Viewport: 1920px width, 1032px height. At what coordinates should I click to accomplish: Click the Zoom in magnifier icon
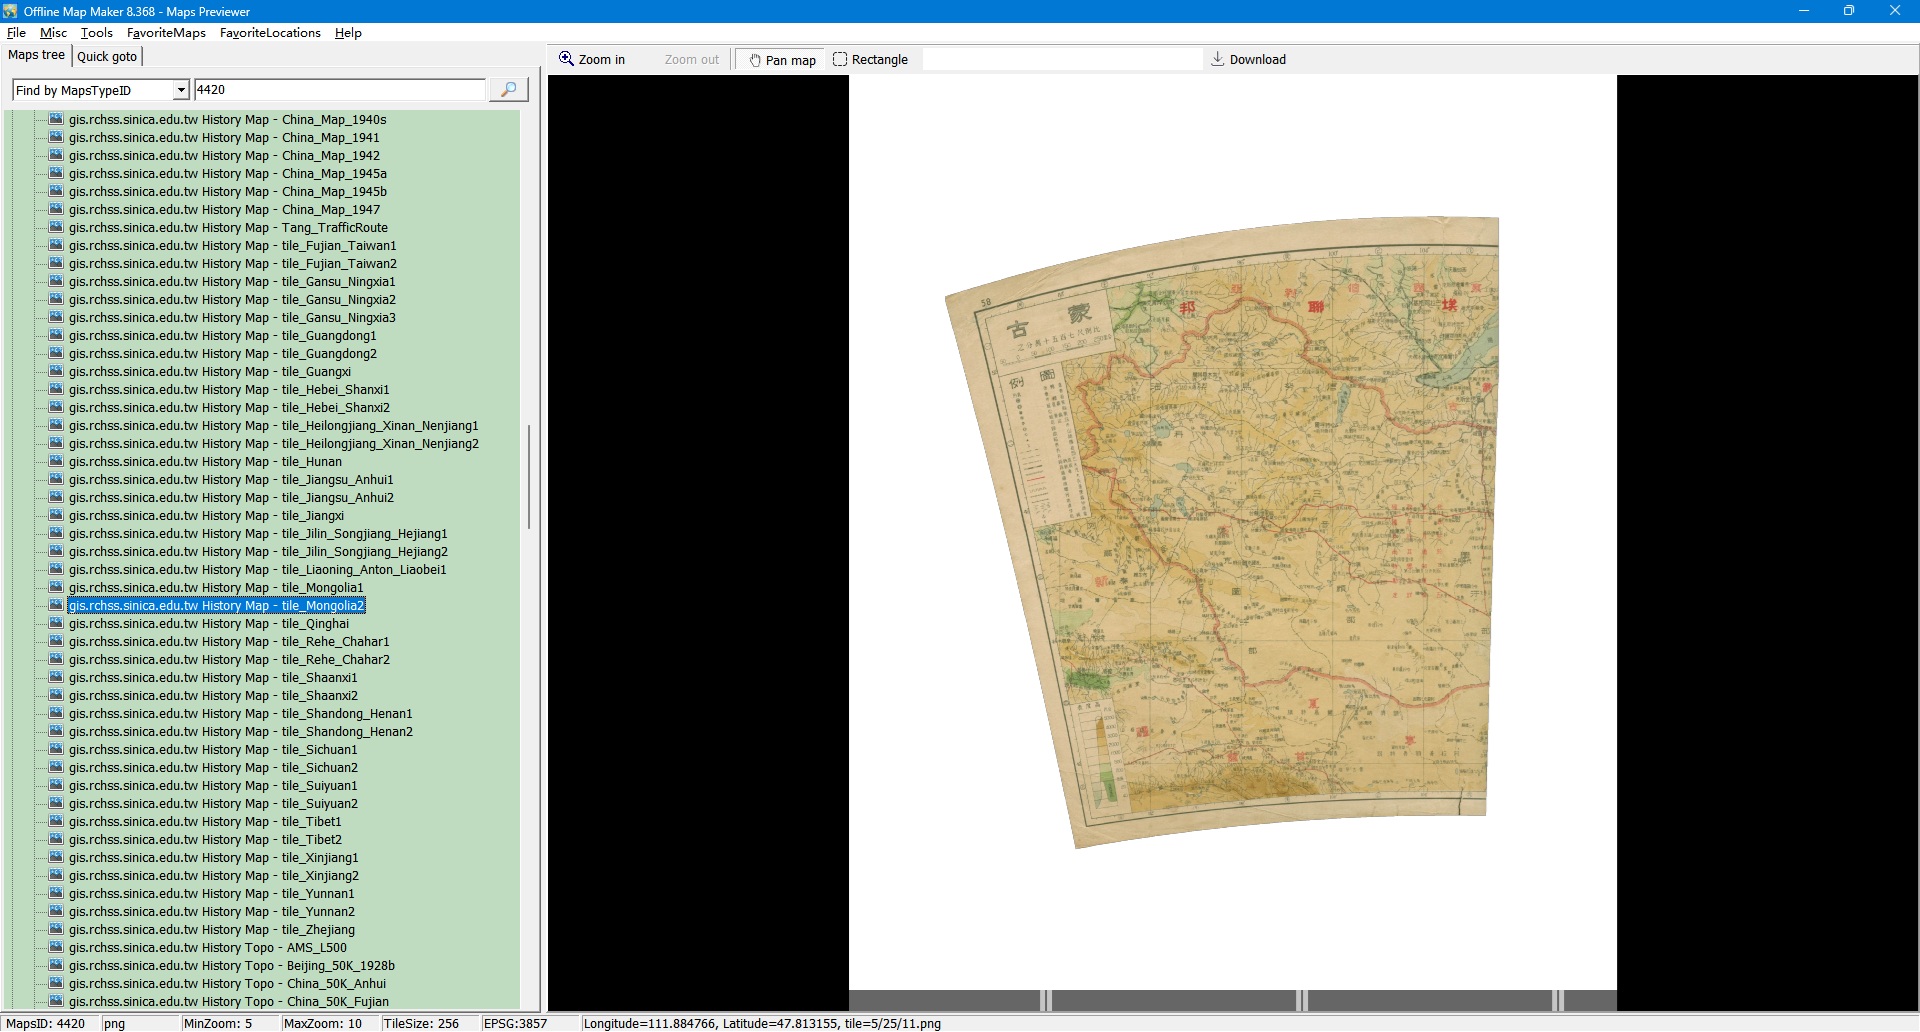click(x=566, y=59)
